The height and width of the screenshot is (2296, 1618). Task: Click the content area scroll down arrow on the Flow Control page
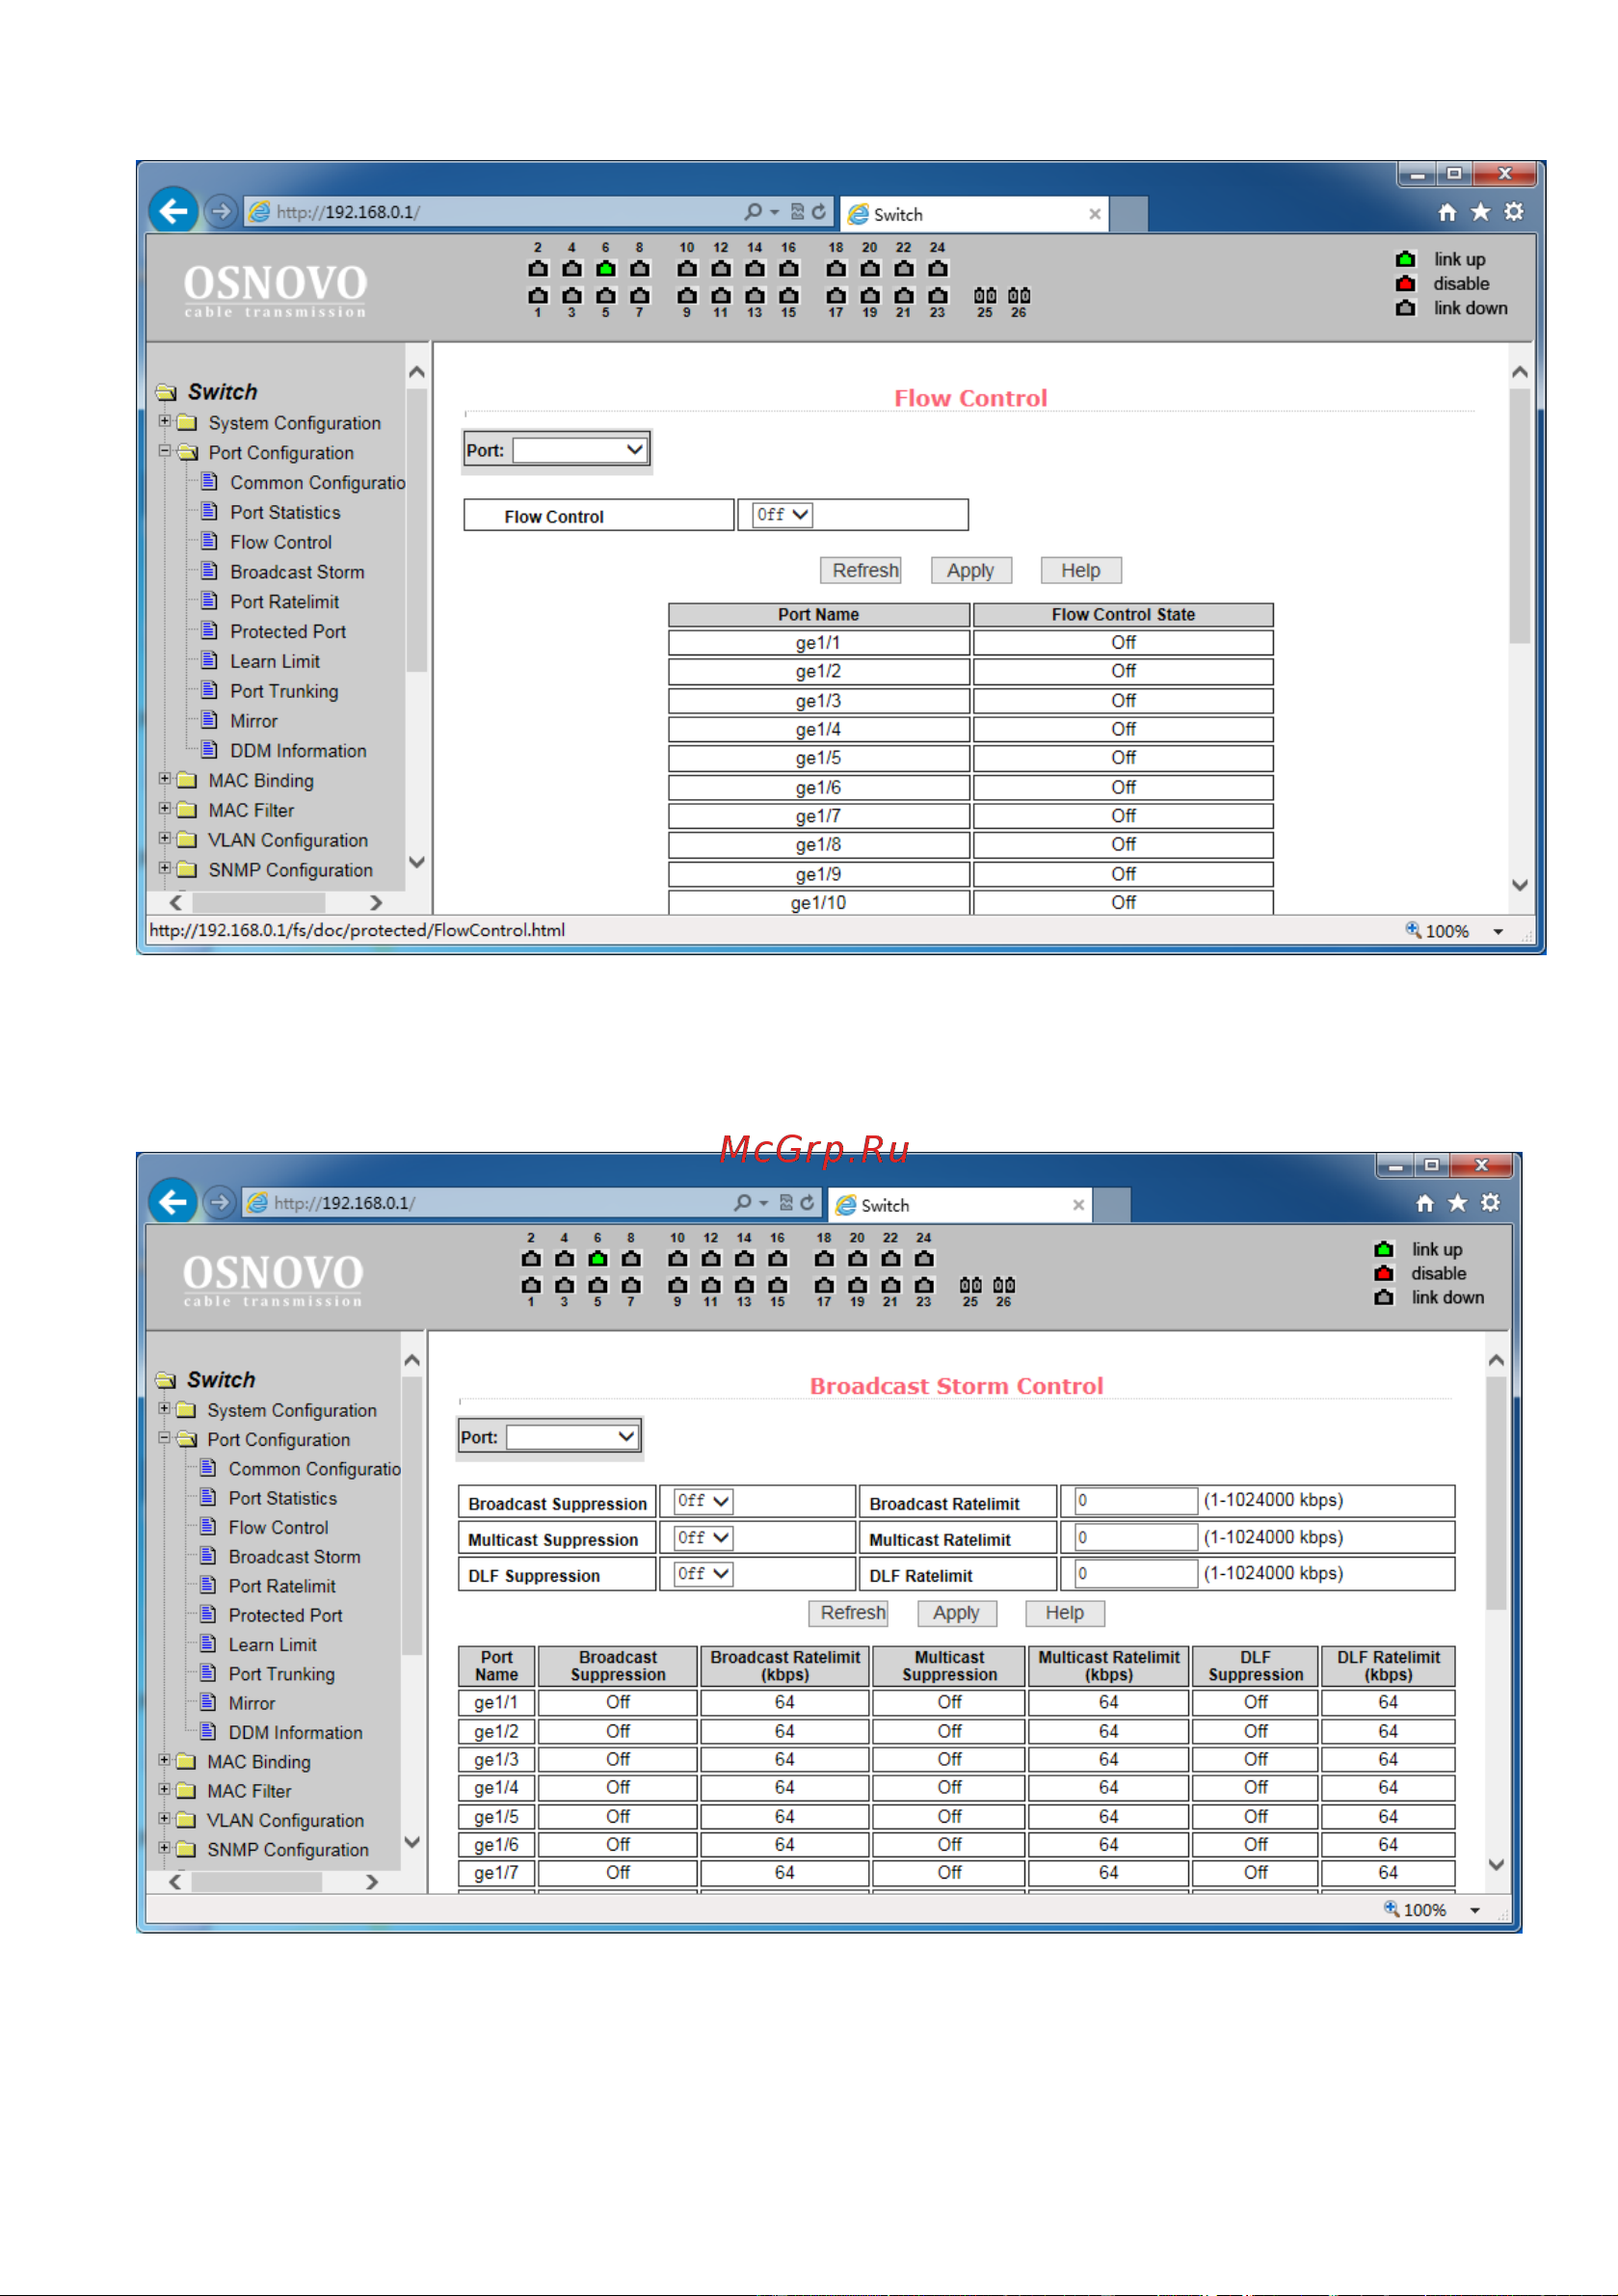click(1520, 885)
